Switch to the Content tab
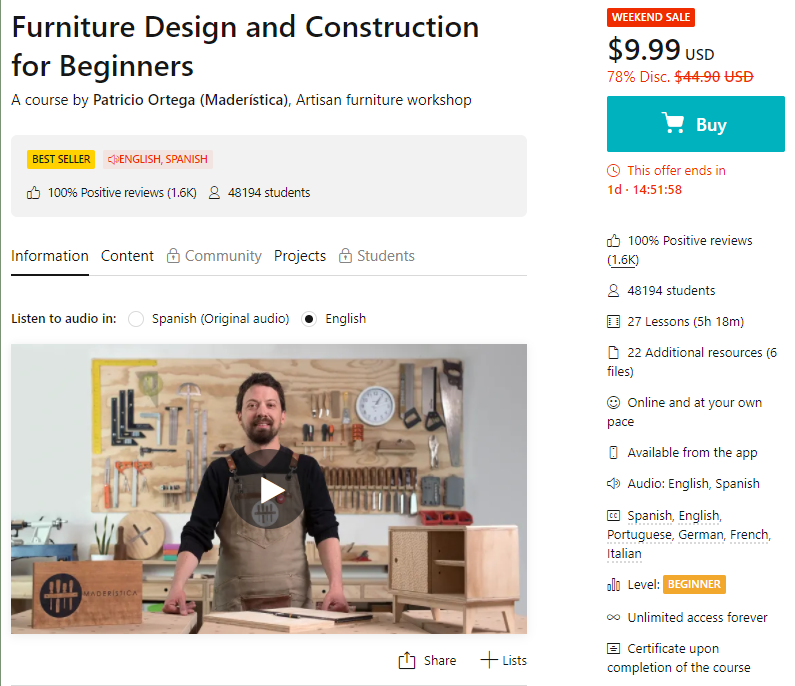 click(127, 256)
